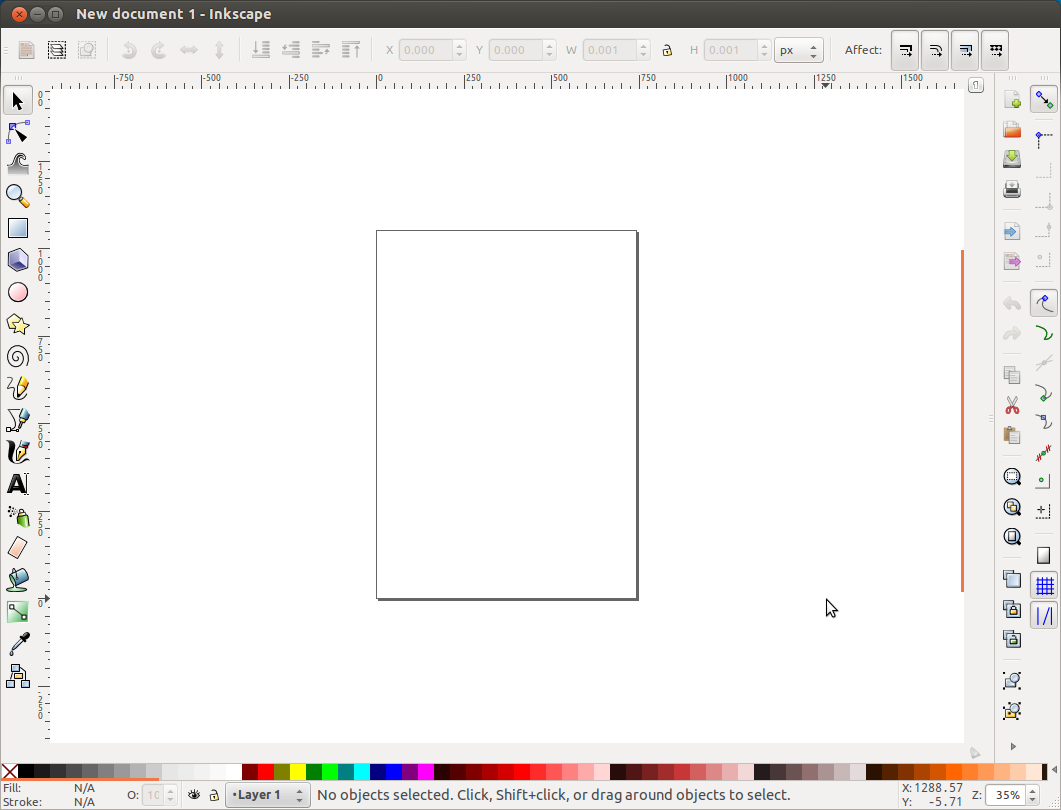Image resolution: width=1061 pixels, height=810 pixels.
Task: Open the px units dropdown
Action: pos(798,50)
